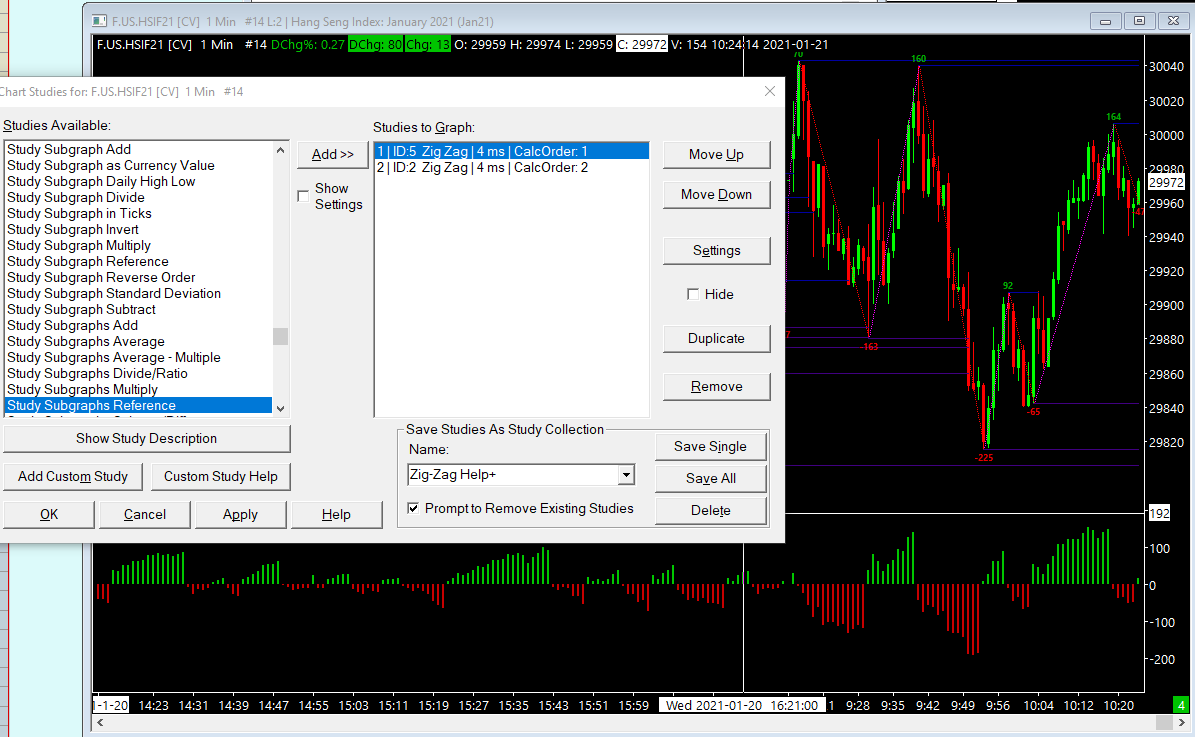
Task: Select Study Subgraphs Average - Multiple
Action: (138, 357)
